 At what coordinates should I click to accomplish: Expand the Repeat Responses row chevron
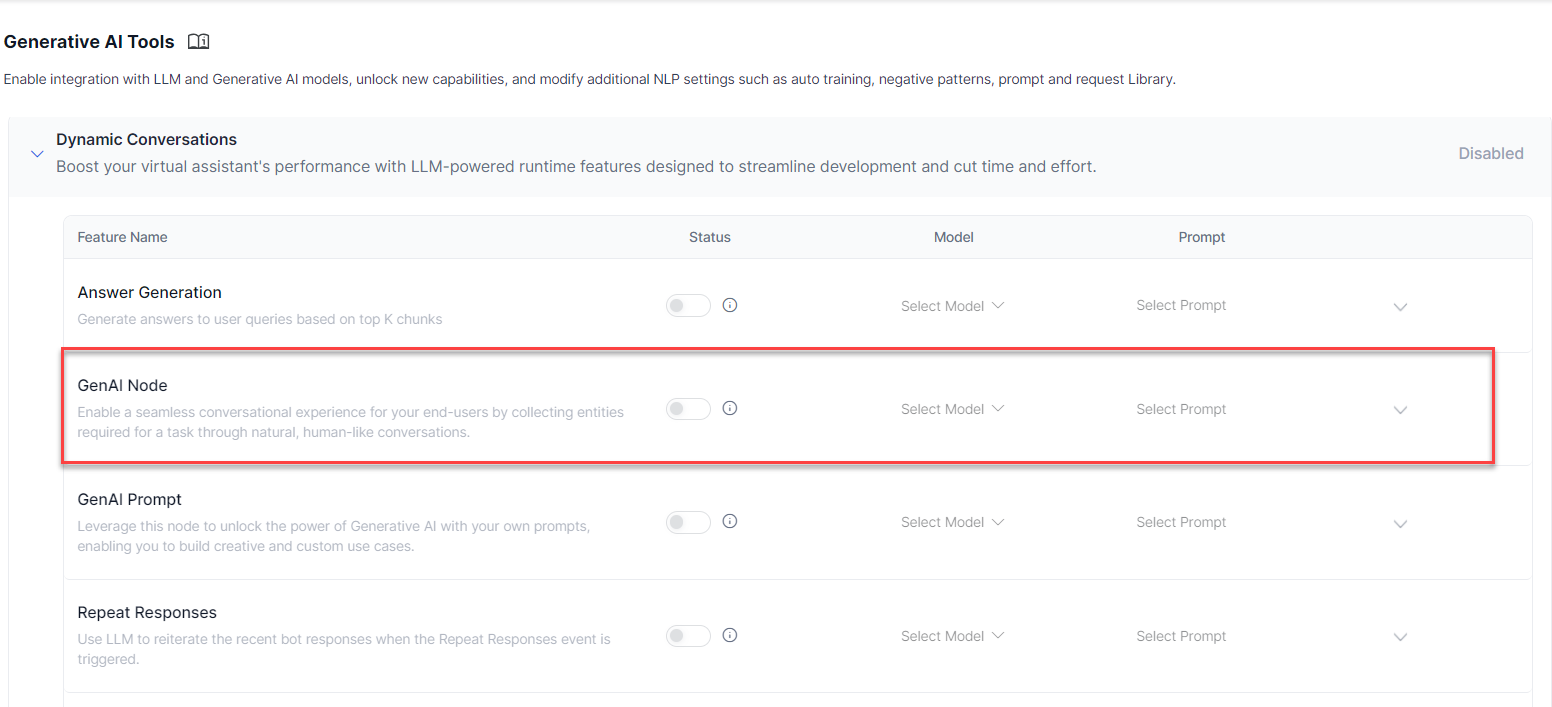[x=1400, y=637]
